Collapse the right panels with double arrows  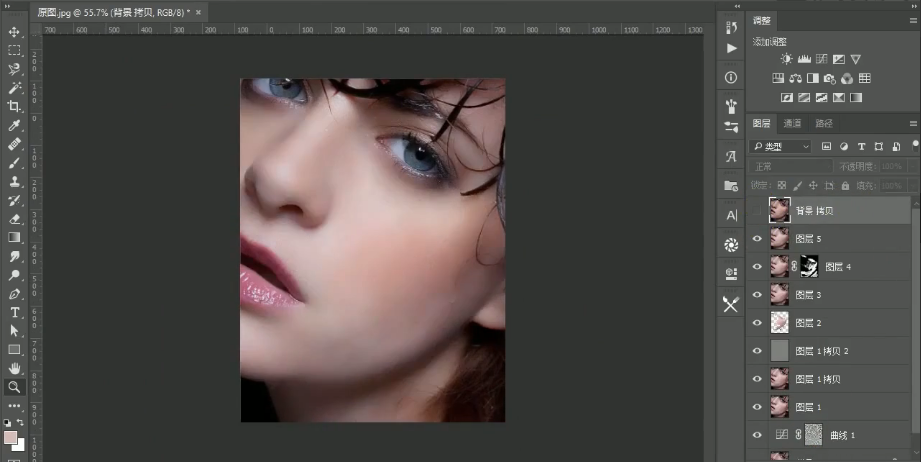tap(914, 6)
